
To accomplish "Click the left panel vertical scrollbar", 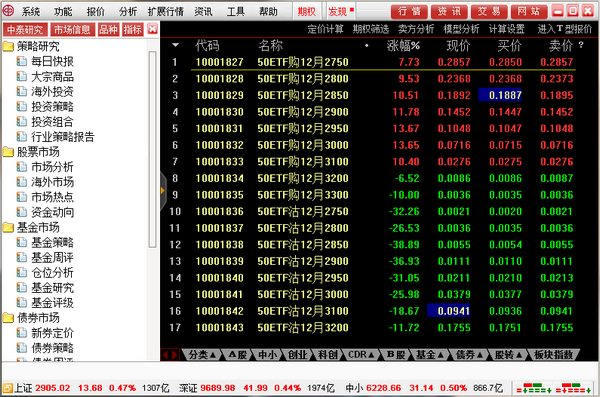I will click(x=152, y=149).
